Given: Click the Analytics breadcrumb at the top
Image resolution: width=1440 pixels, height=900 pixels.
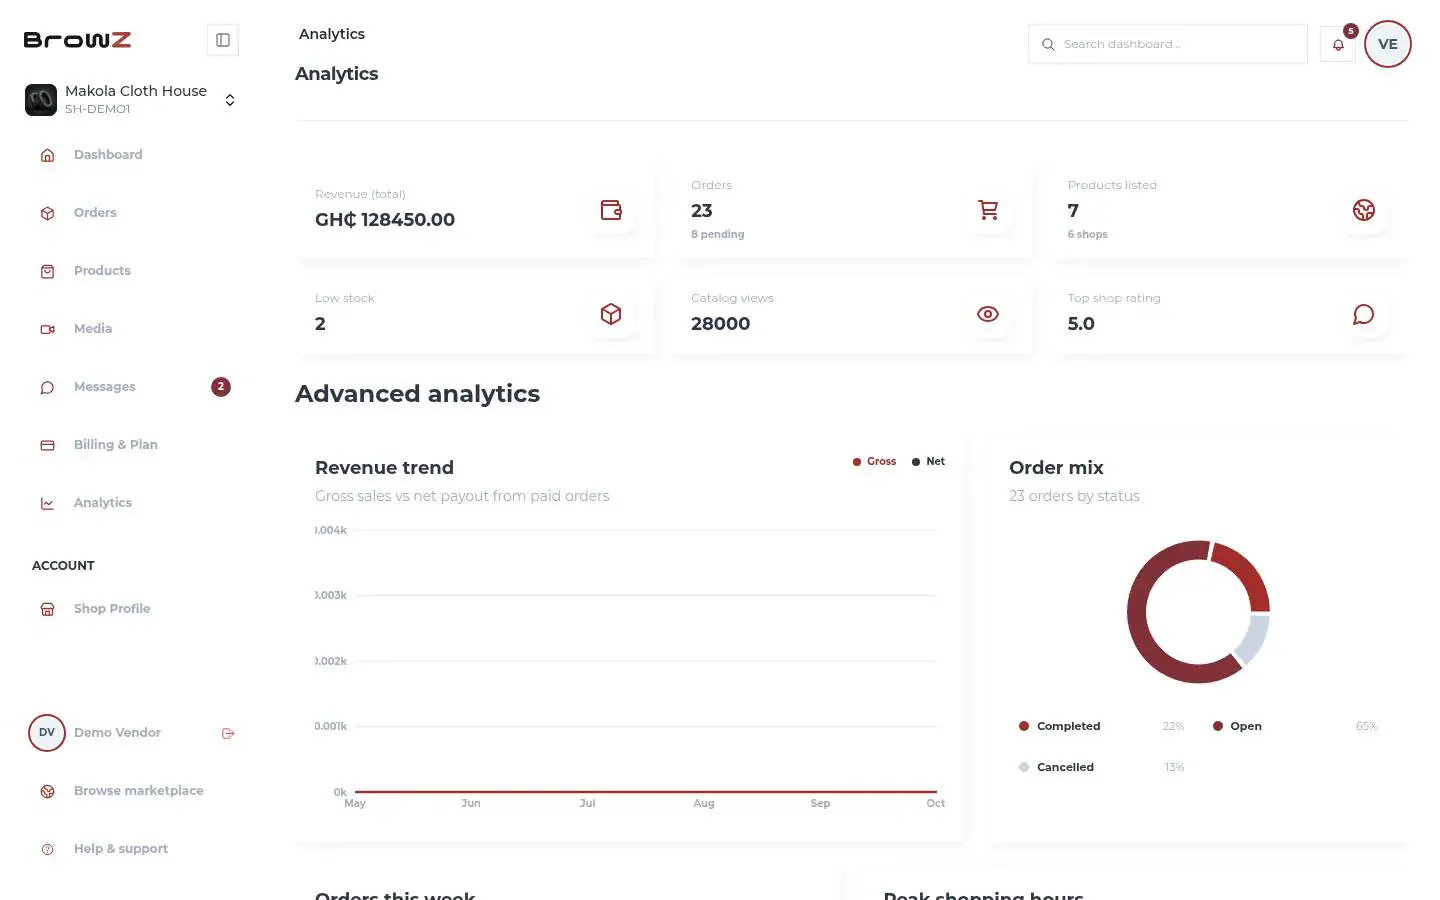Looking at the screenshot, I should pos(332,34).
